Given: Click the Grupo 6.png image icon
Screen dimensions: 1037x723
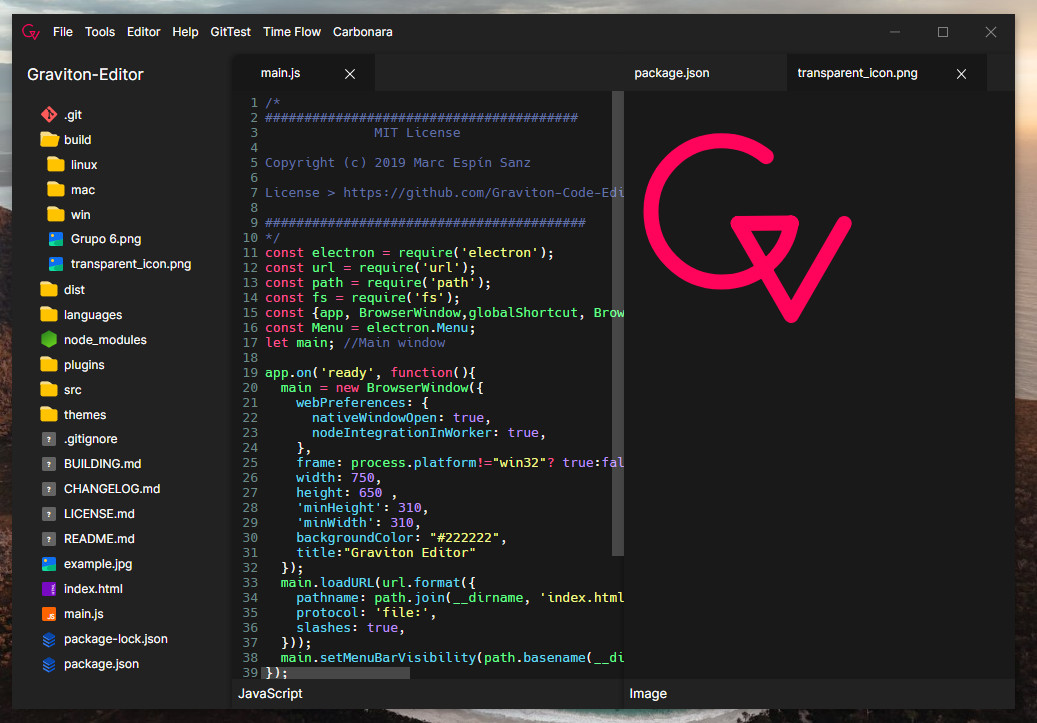Looking at the screenshot, I should pos(56,239).
